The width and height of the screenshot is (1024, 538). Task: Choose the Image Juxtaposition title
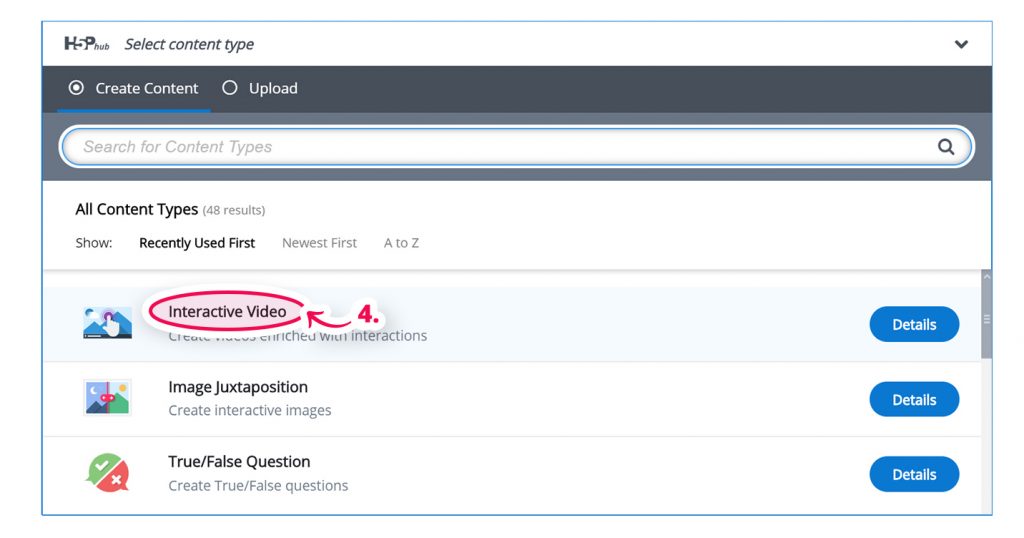click(238, 387)
